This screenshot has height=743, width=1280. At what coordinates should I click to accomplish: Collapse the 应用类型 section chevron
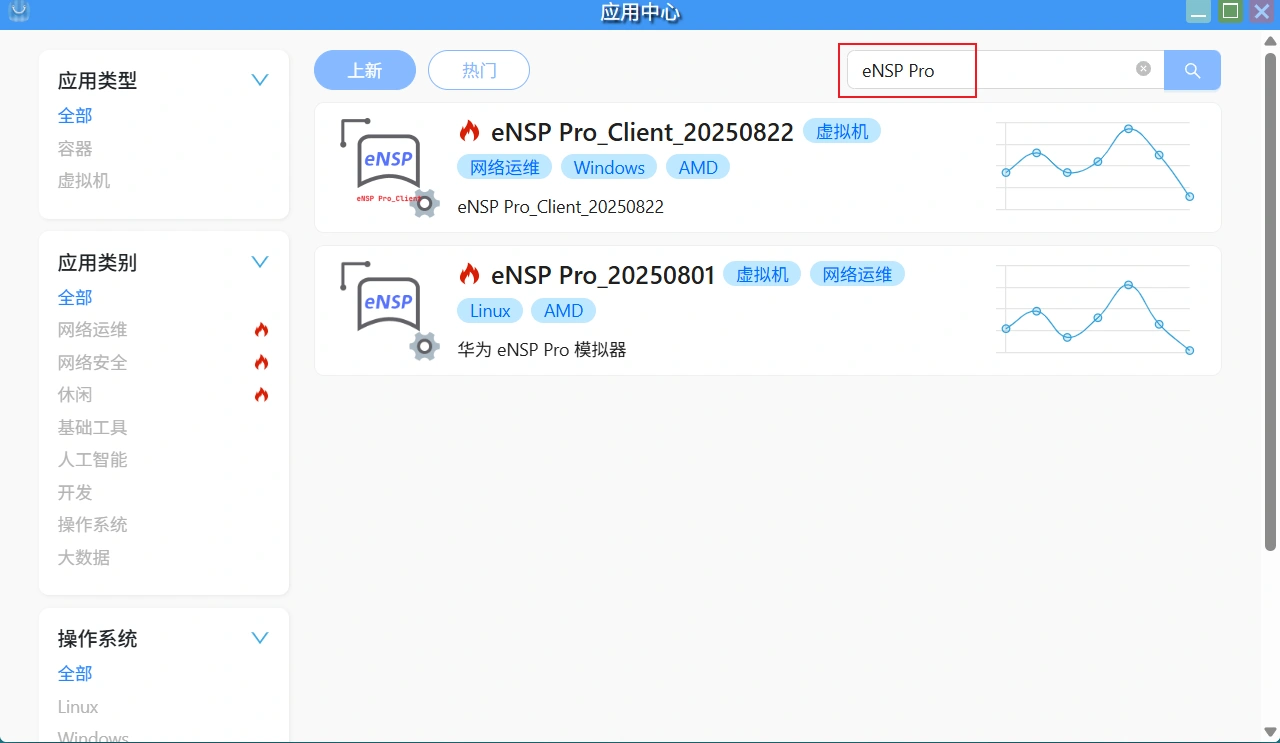point(259,80)
